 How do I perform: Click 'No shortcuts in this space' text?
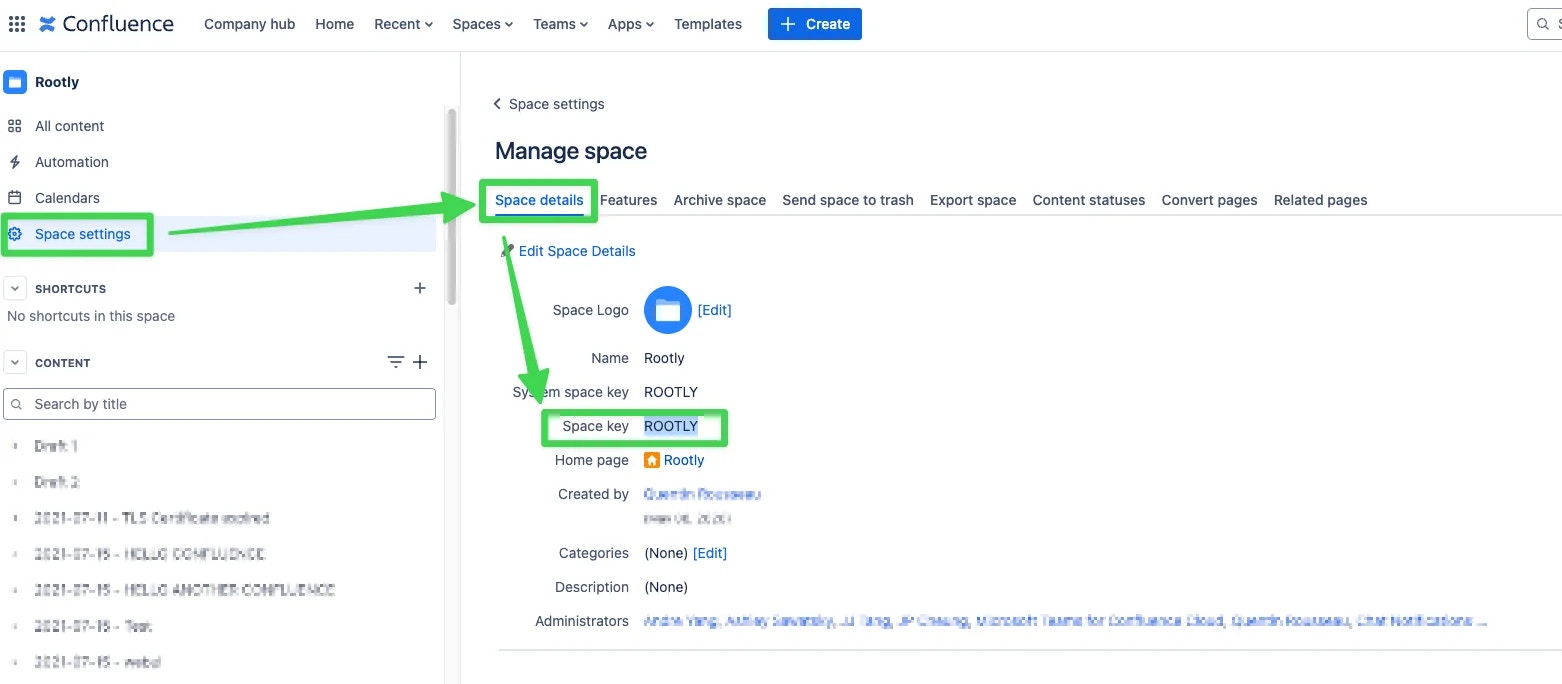click(91, 316)
